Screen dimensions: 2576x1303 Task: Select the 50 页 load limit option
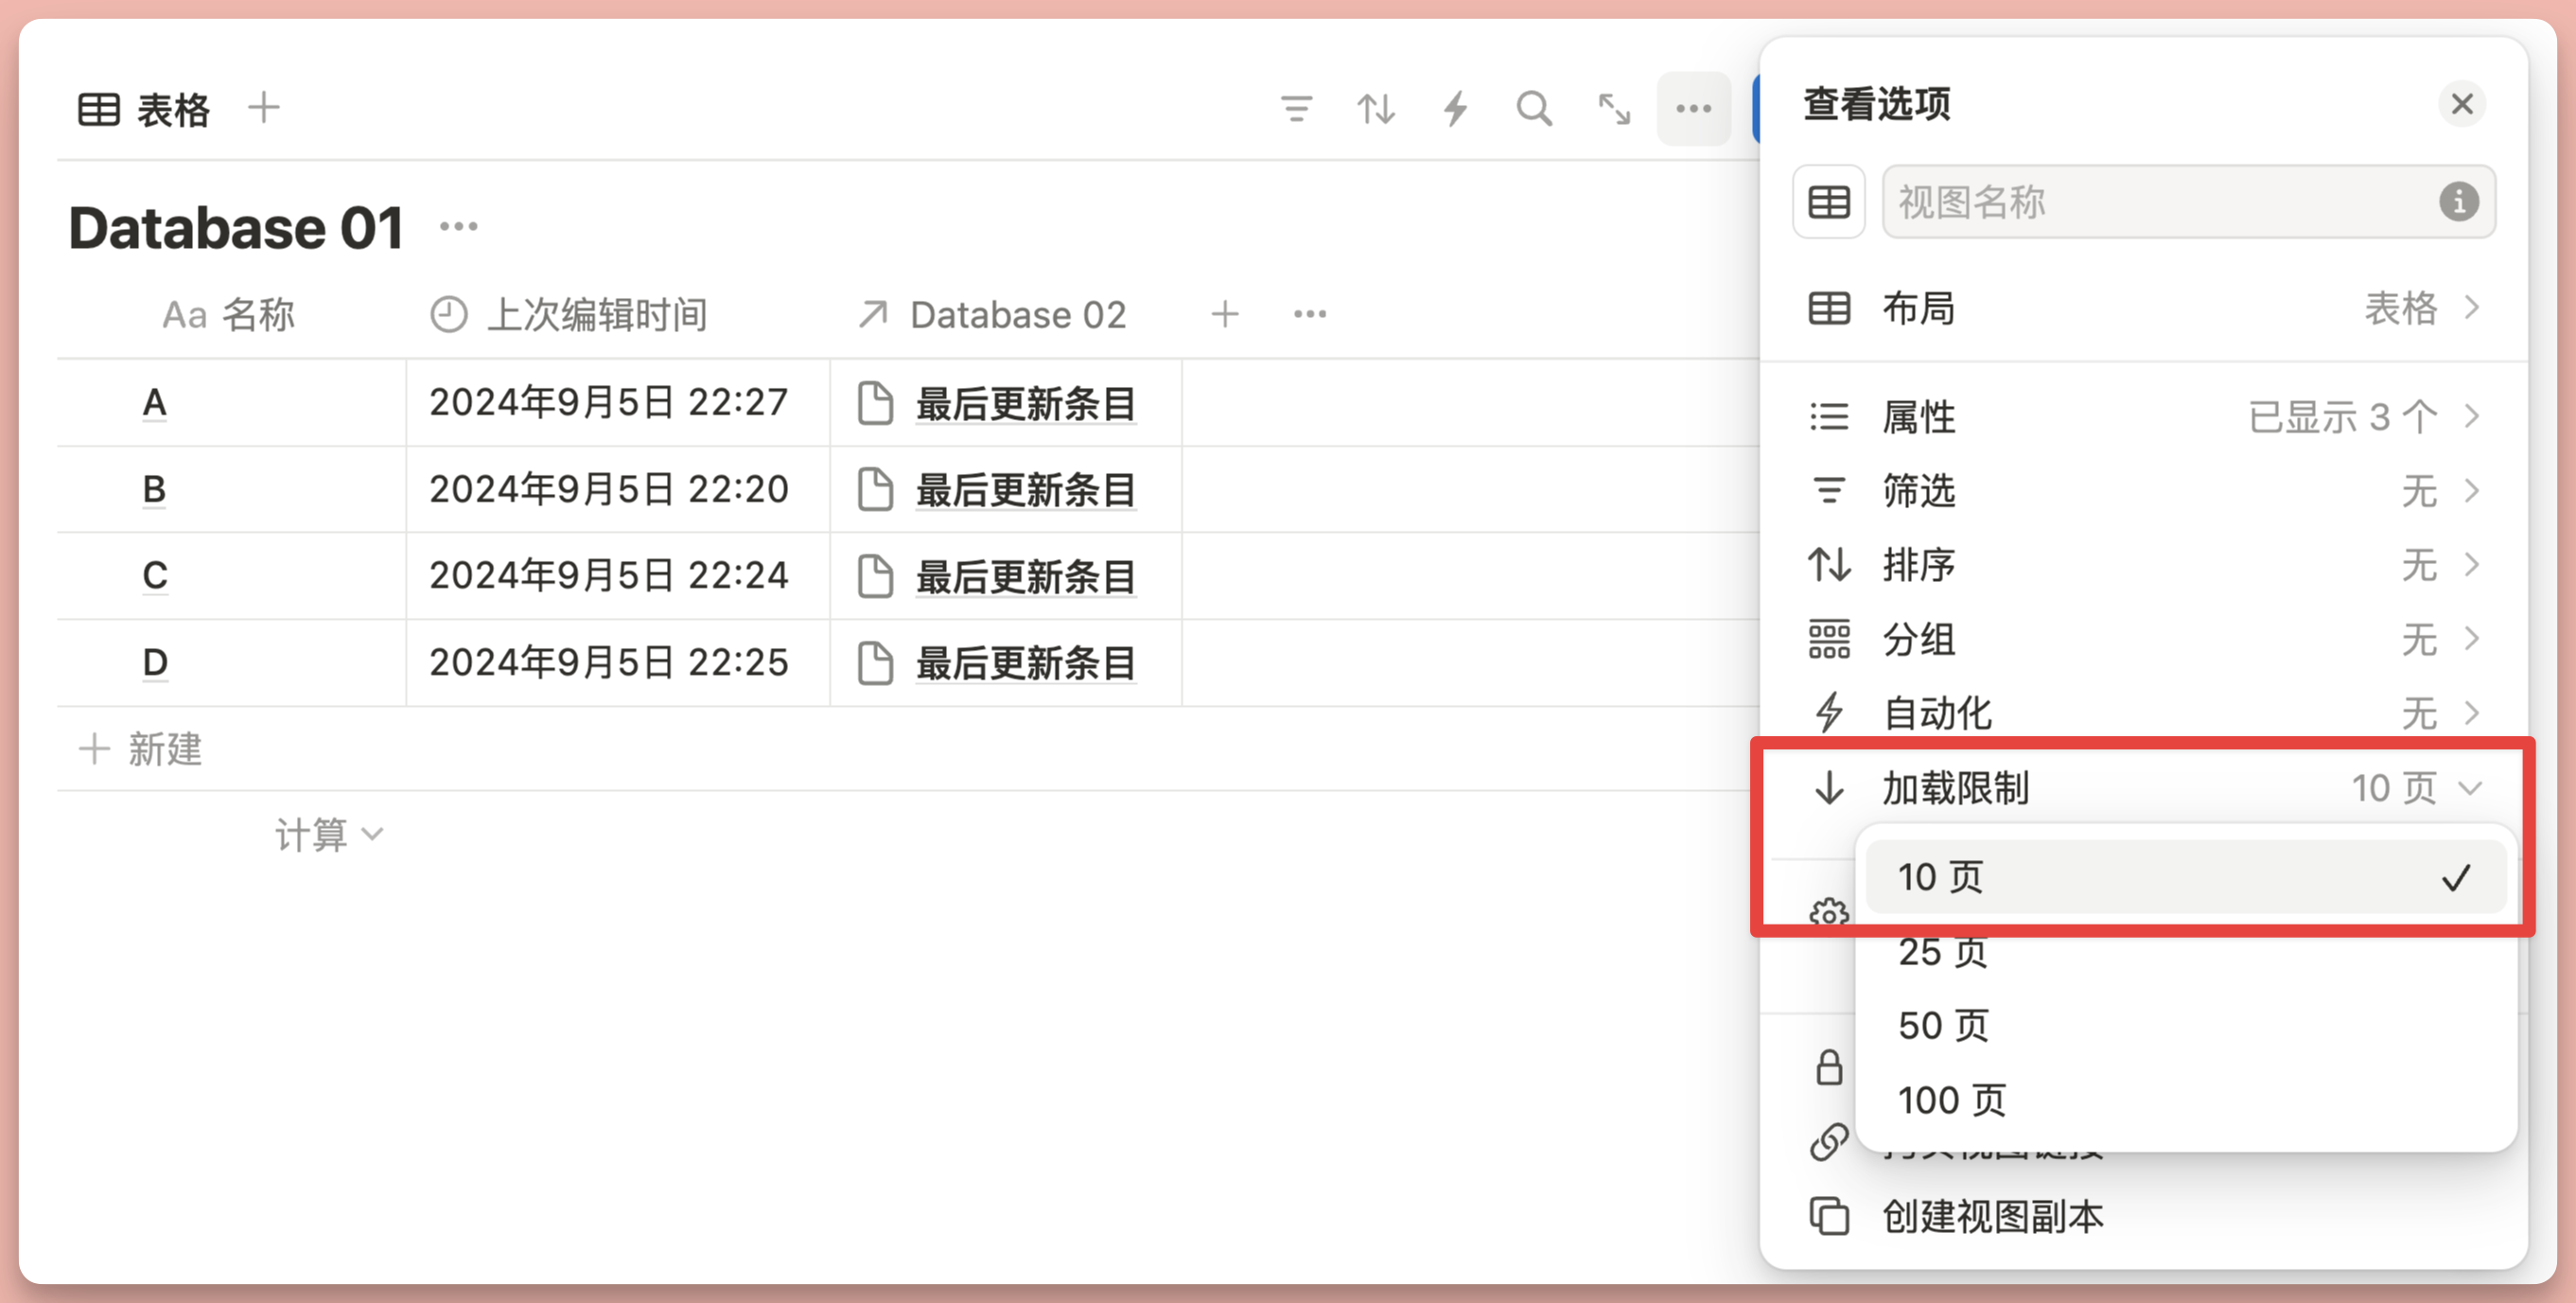[x=2185, y=1025]
